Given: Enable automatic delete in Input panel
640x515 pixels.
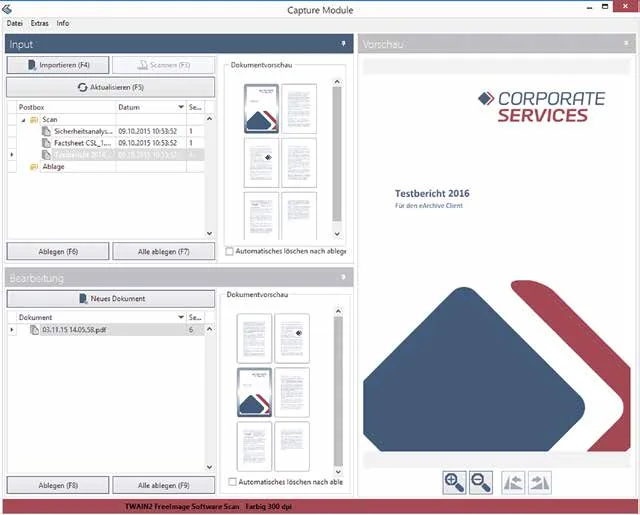Looking at the screenshot, I should (x=229, y=251).
